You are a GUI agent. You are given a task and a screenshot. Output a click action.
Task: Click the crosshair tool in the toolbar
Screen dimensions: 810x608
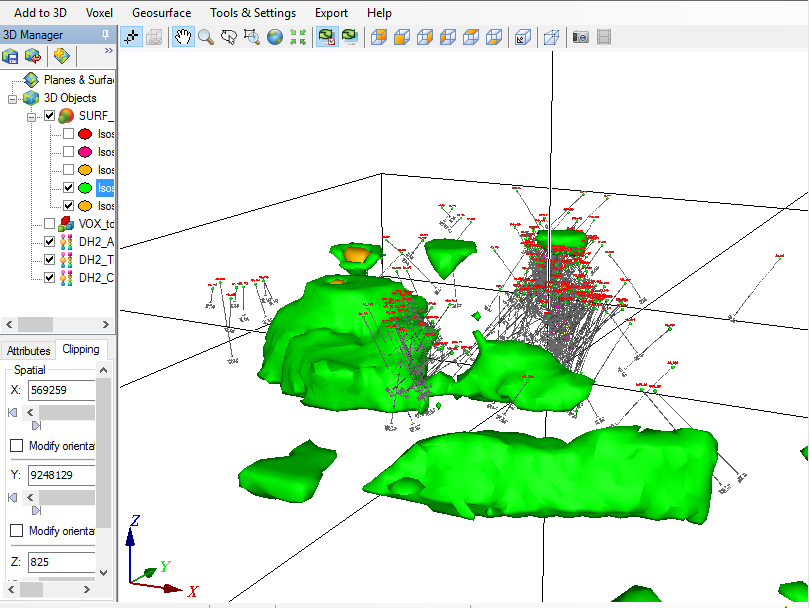tap(131, 37)
